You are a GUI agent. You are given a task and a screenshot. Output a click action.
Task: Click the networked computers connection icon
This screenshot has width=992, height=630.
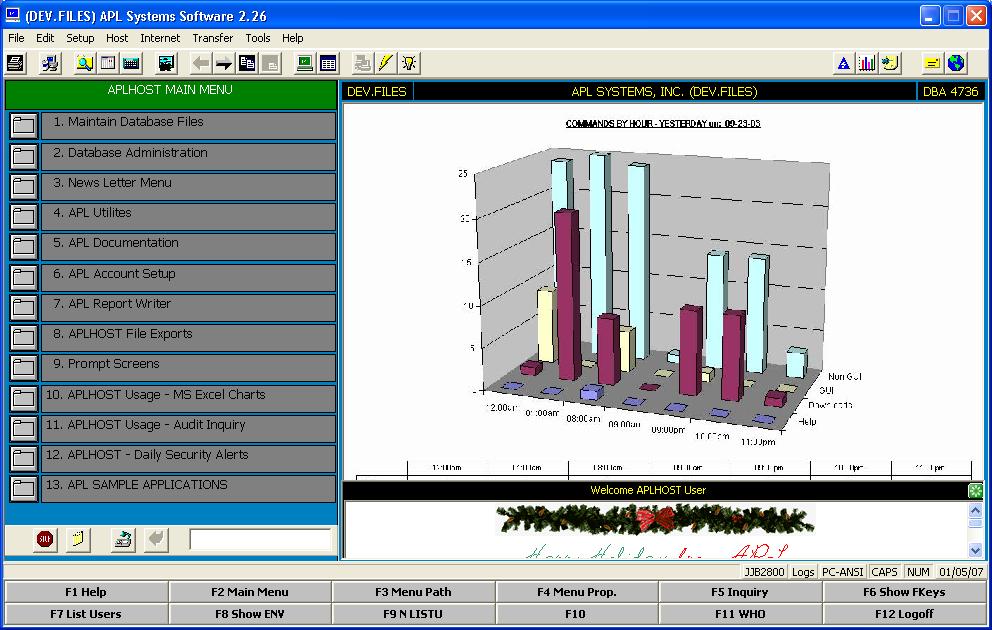tap(50, 63)
